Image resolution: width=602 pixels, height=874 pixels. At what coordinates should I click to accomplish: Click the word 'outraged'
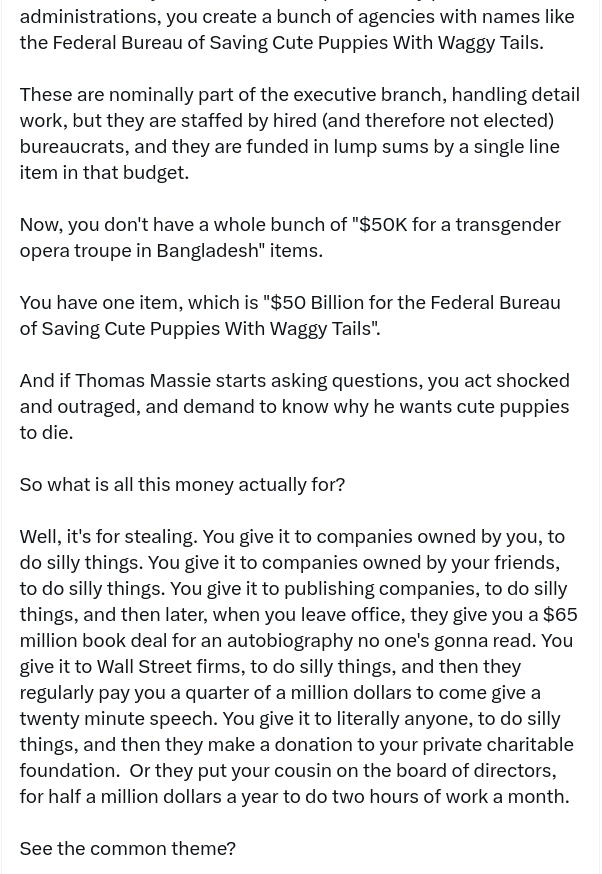point(96,406)
